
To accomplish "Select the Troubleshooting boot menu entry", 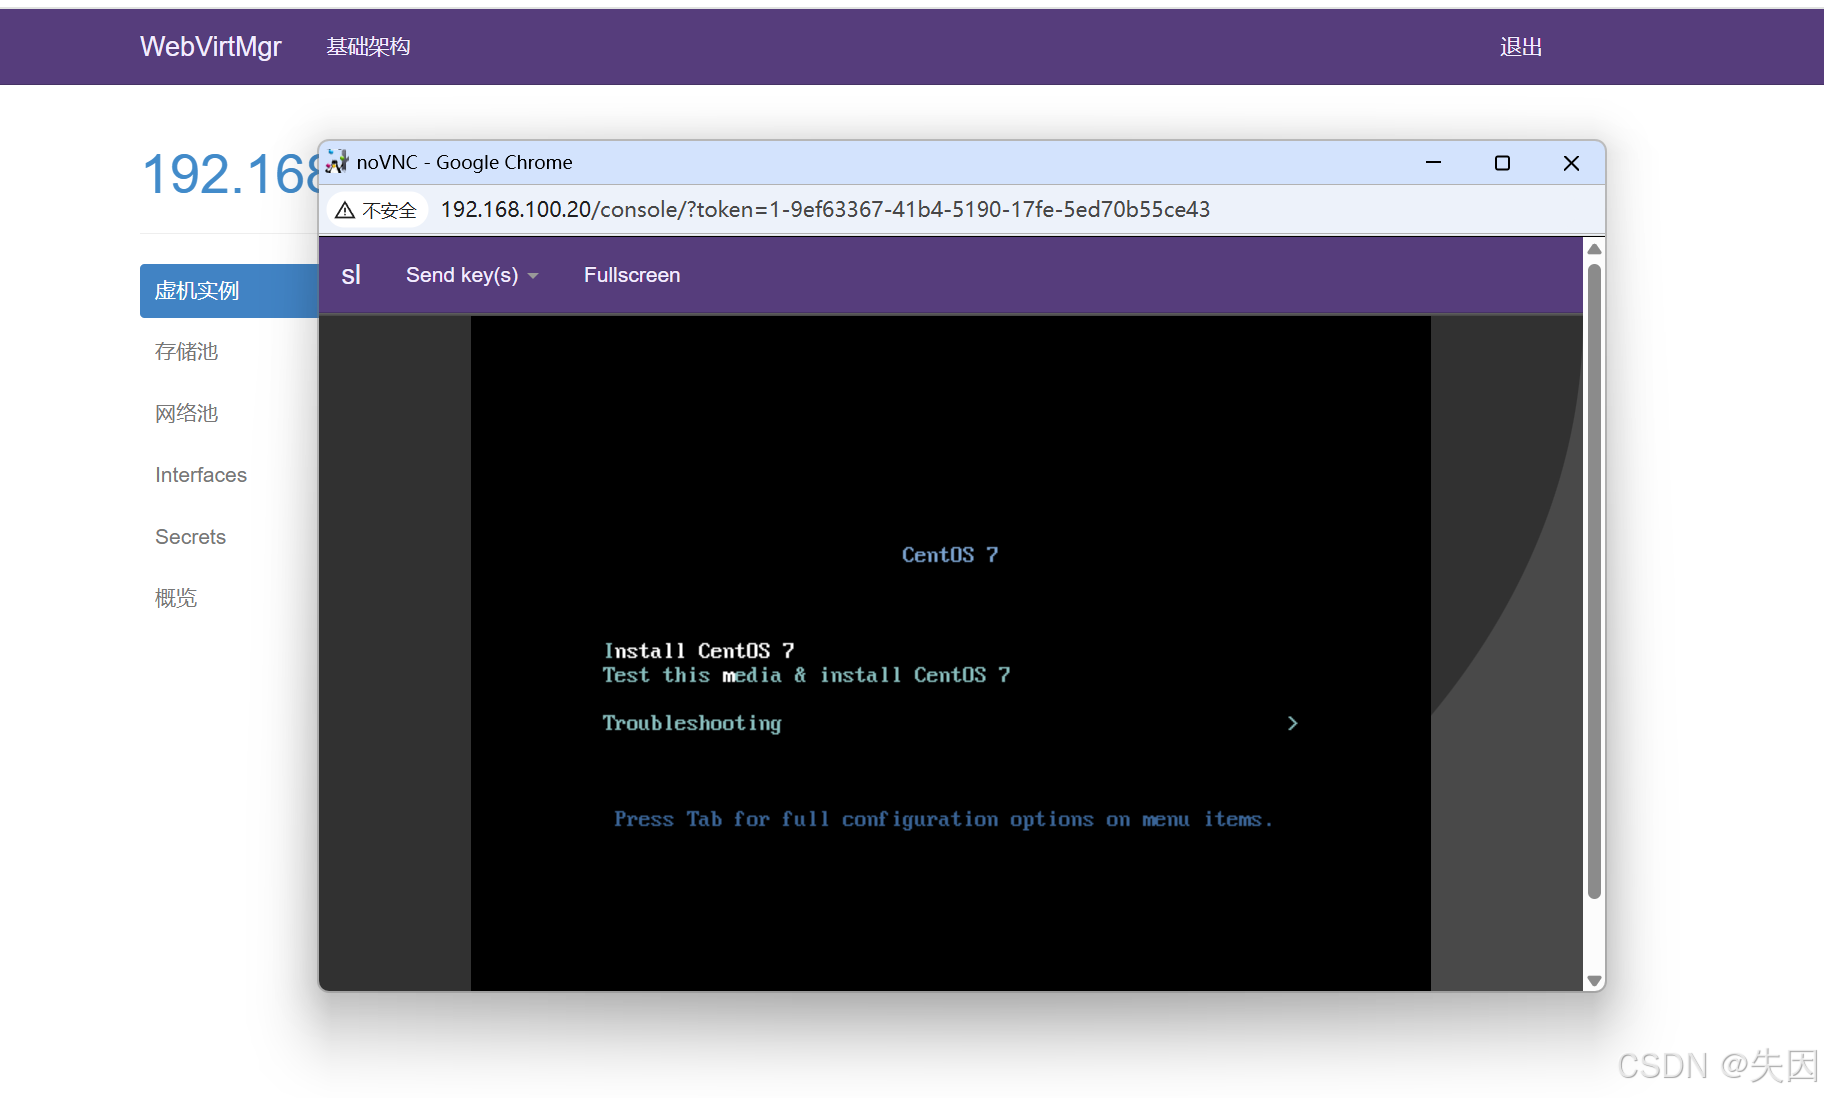I will (x=692, y=723).
